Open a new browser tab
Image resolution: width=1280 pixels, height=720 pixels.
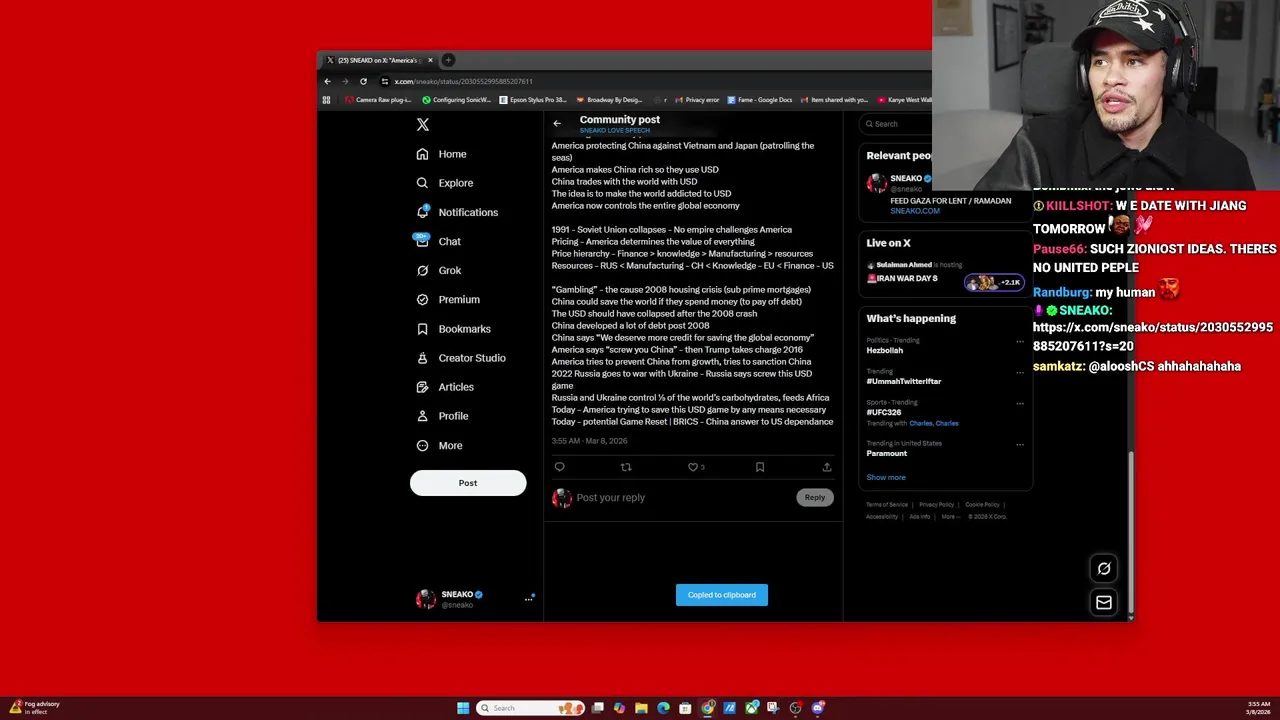pyautogui.click(x=448, y=60)
